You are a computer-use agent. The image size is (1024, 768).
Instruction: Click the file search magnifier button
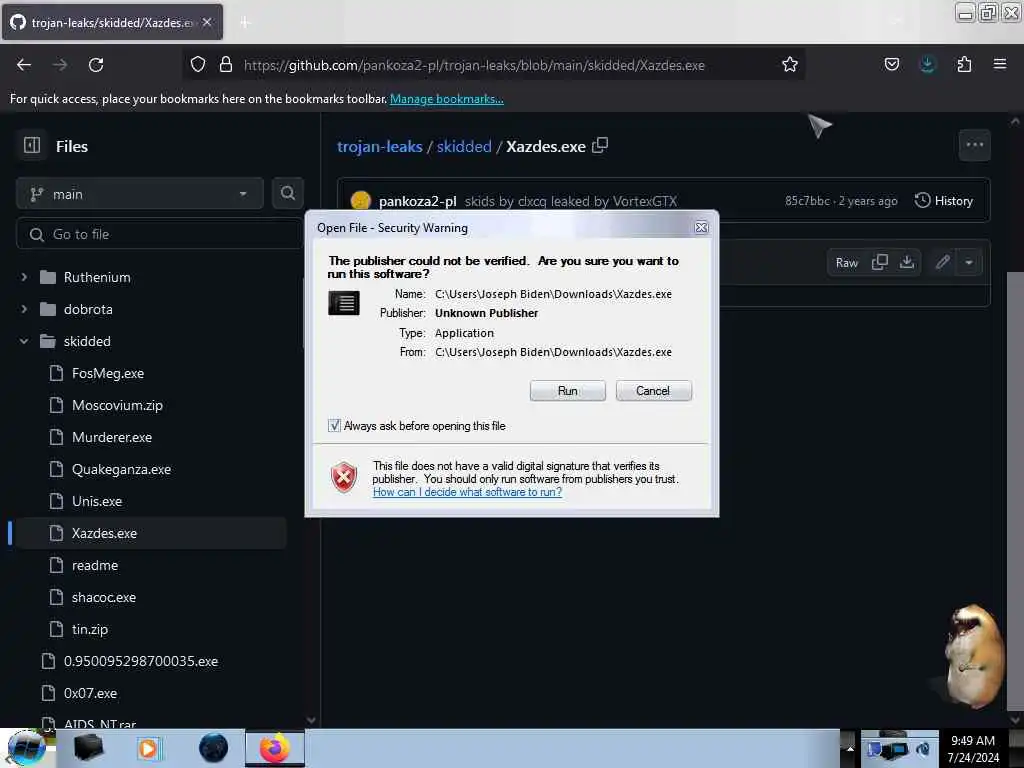[x=288, y=193]
